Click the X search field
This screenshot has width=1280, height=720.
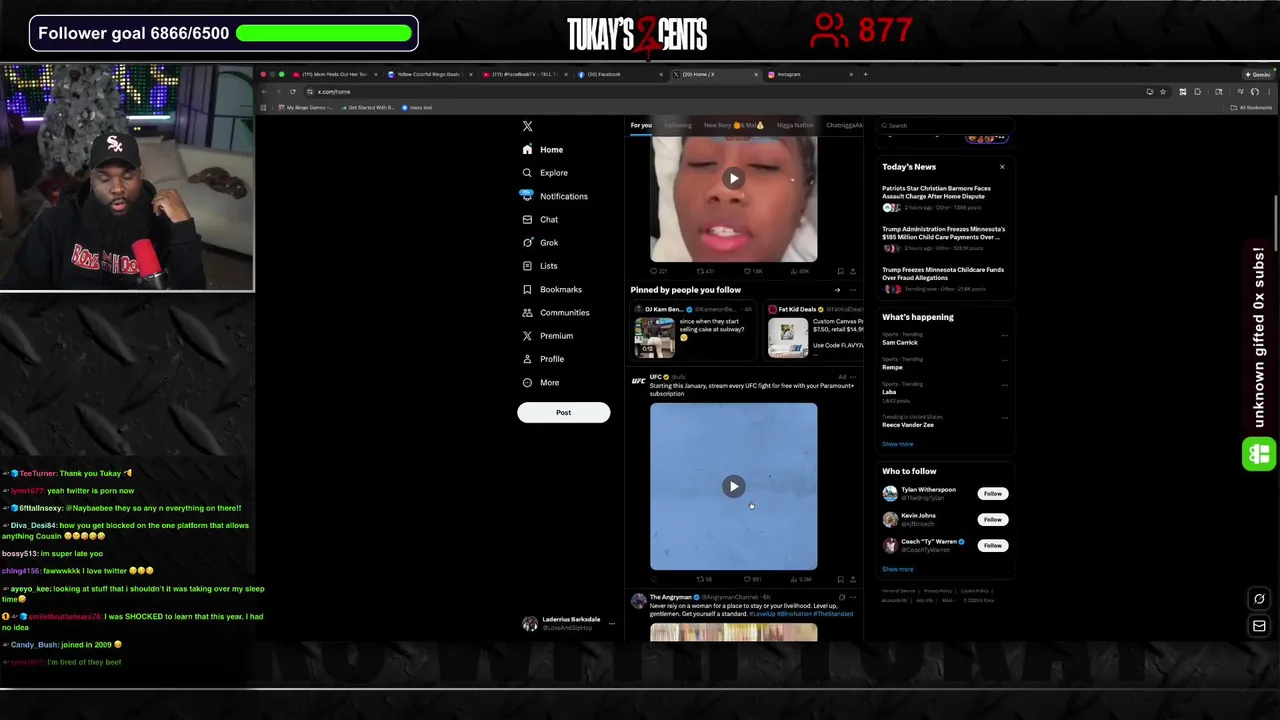point(945,125)
